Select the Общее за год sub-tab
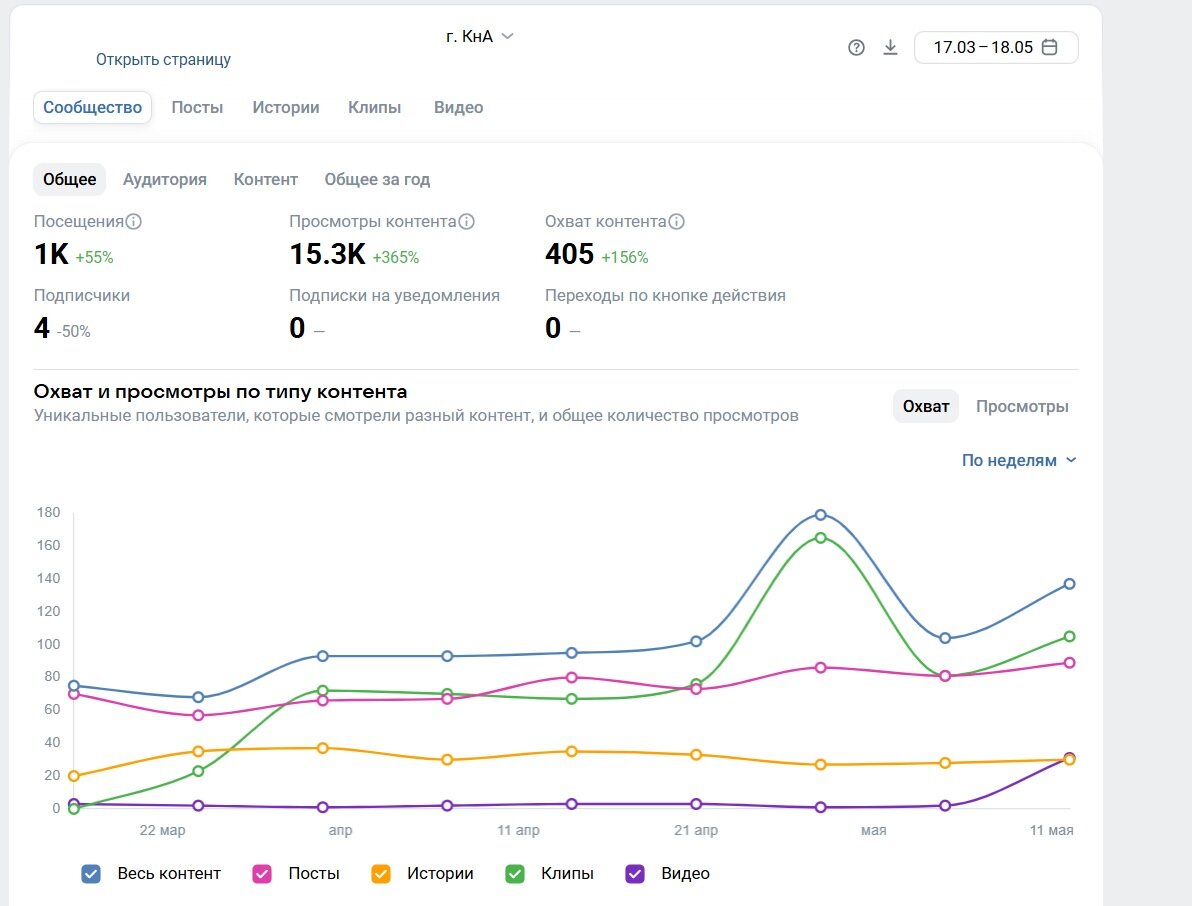 coord(377,179)
